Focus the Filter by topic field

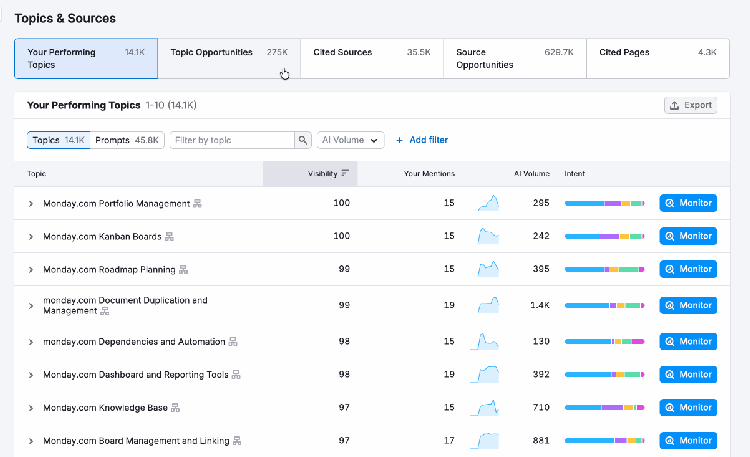pos(232,140)
